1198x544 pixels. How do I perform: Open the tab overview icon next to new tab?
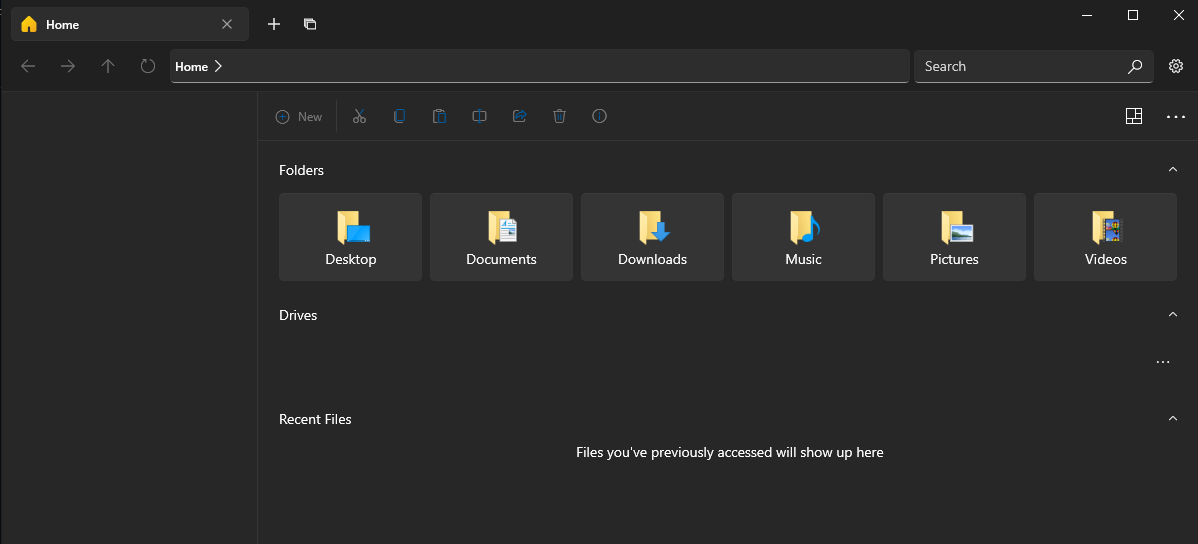pos(310,24)
